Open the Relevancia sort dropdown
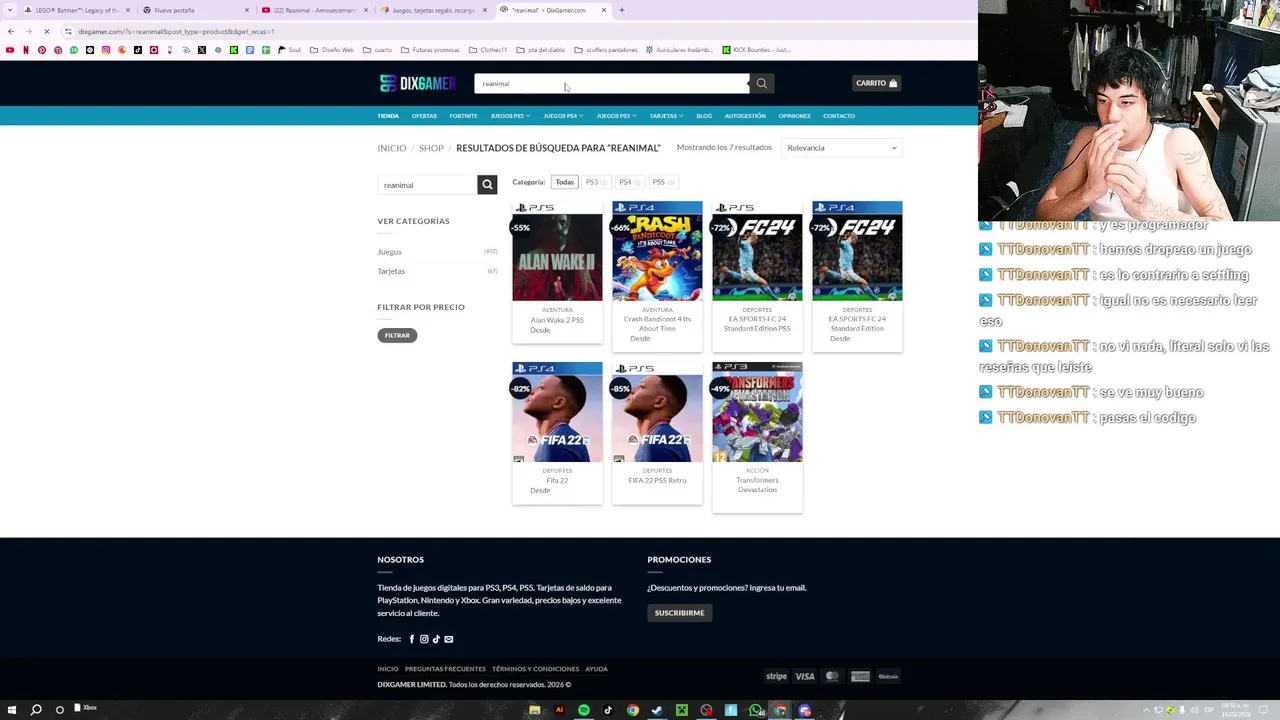Viewport: 1280px width, 720px height. 842,148
